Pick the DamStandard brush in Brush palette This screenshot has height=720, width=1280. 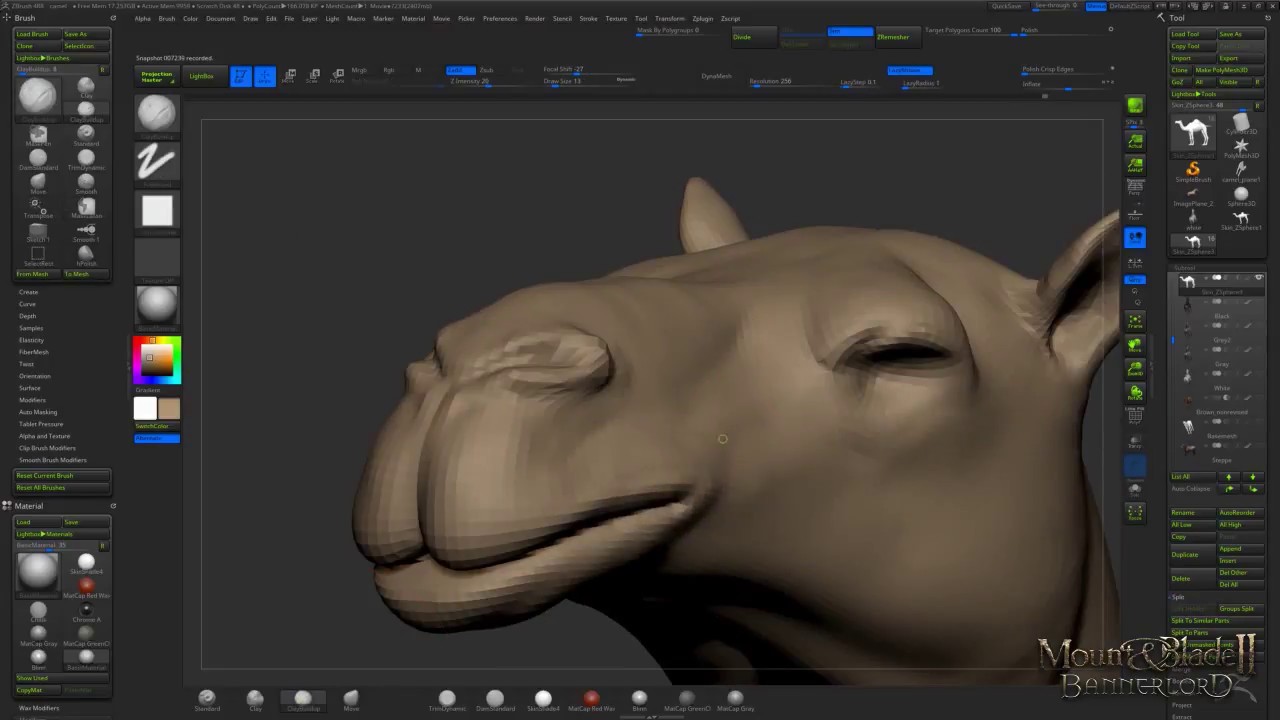pyautogui.click(x=38, y=159)
